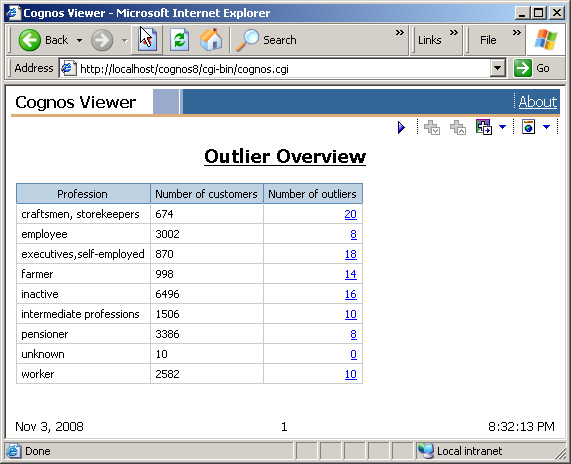Click the Local intranet zone icon
This screenshot has height=464, width=571.
click(425, 451)
